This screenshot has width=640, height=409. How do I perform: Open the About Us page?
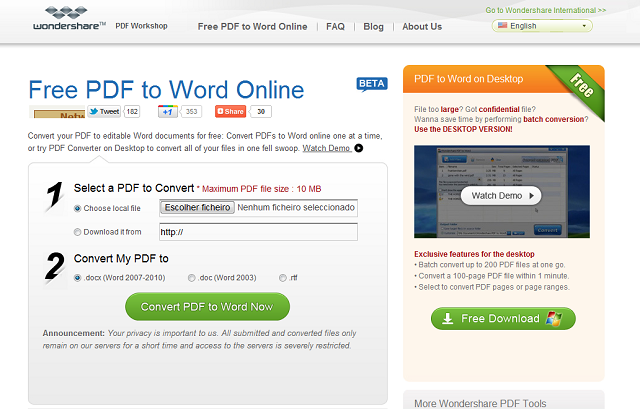click(421, 26)
